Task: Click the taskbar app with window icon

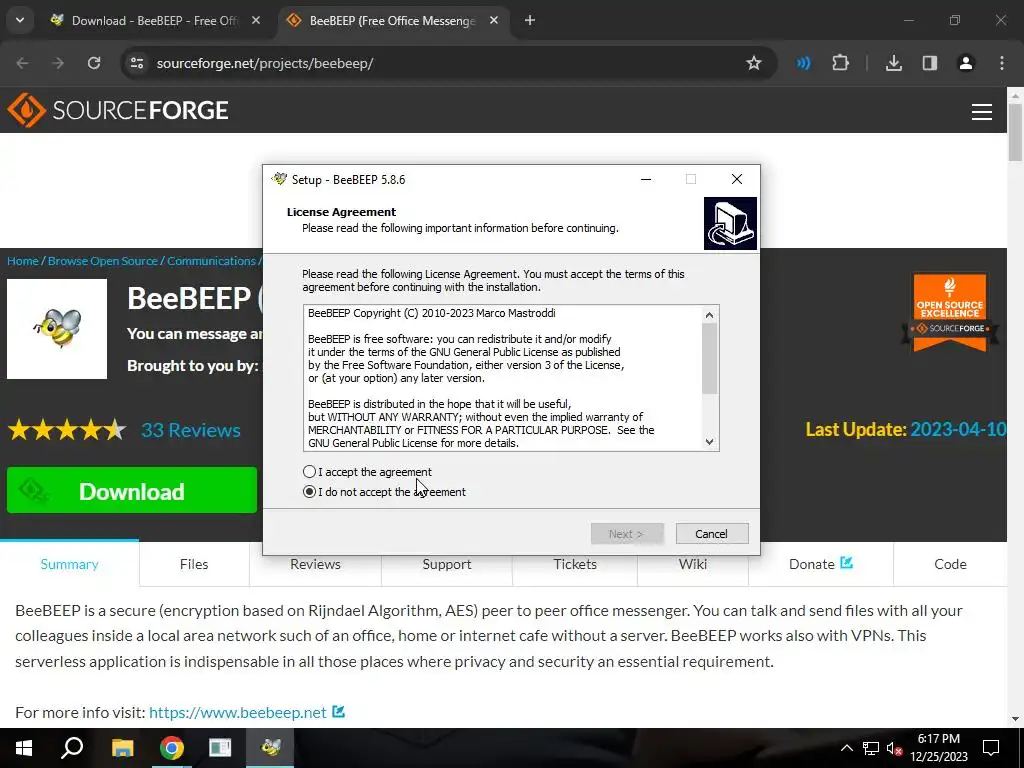Action: point(220,748)
